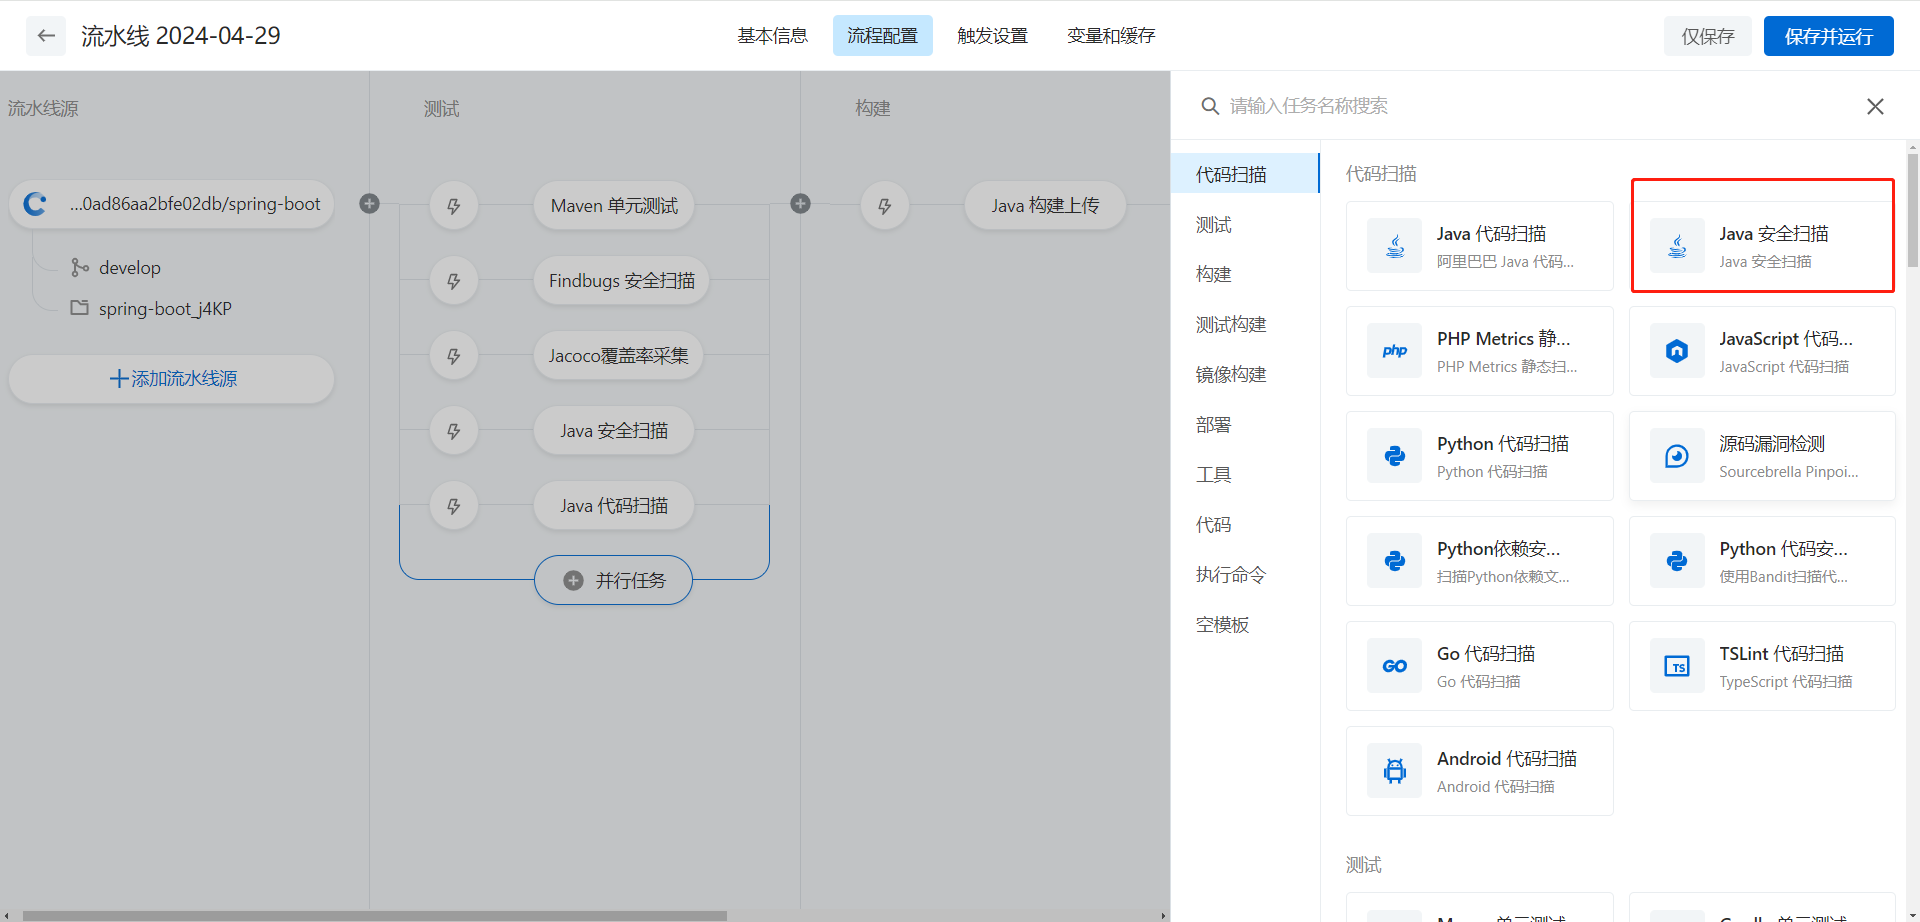Open the 触发设置 tab
The image size is (1920, 922).
click(x=992, y=36)
